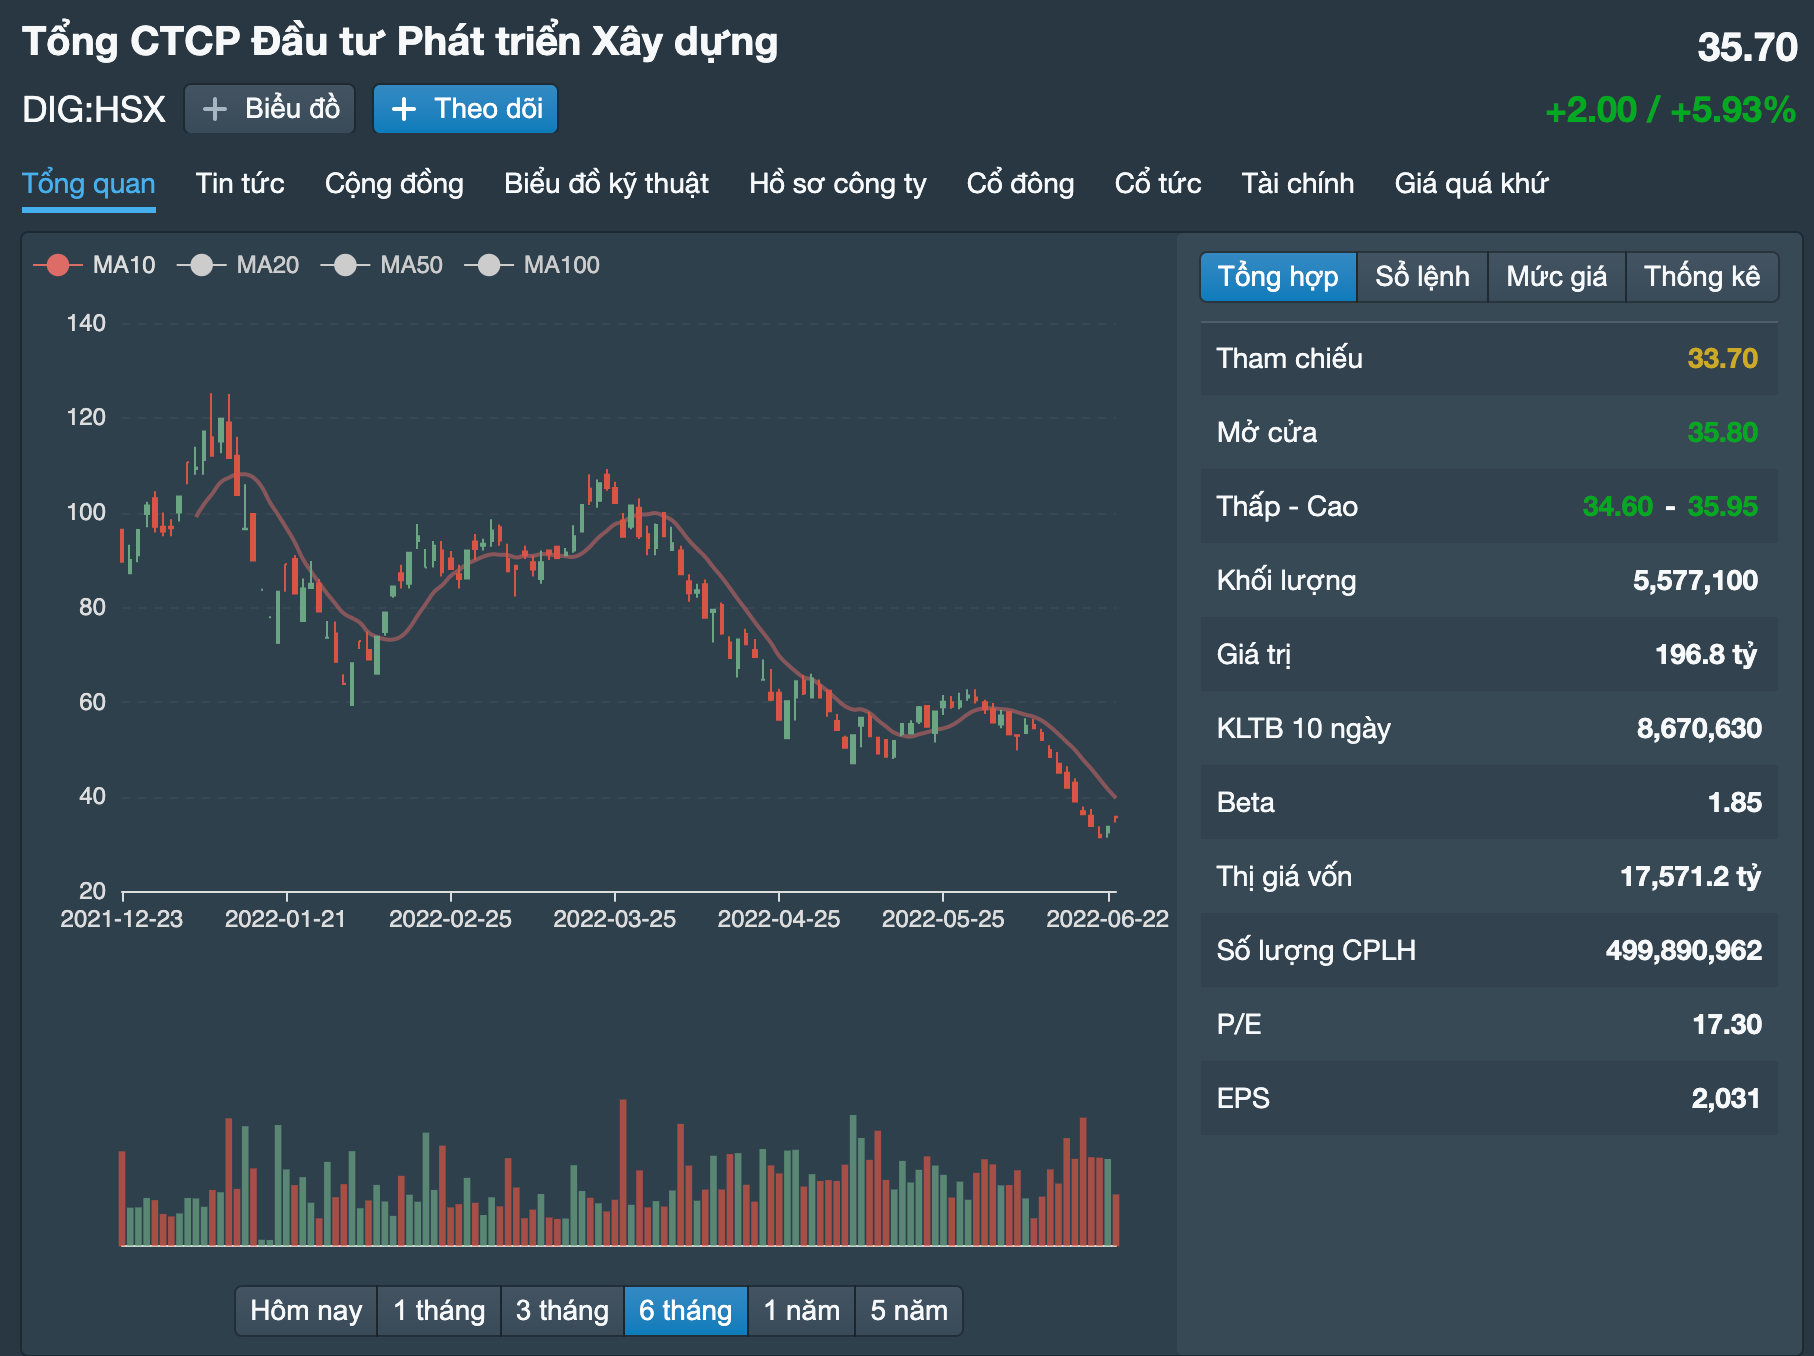Open the Thống kê panel tab

point(1702,277)
